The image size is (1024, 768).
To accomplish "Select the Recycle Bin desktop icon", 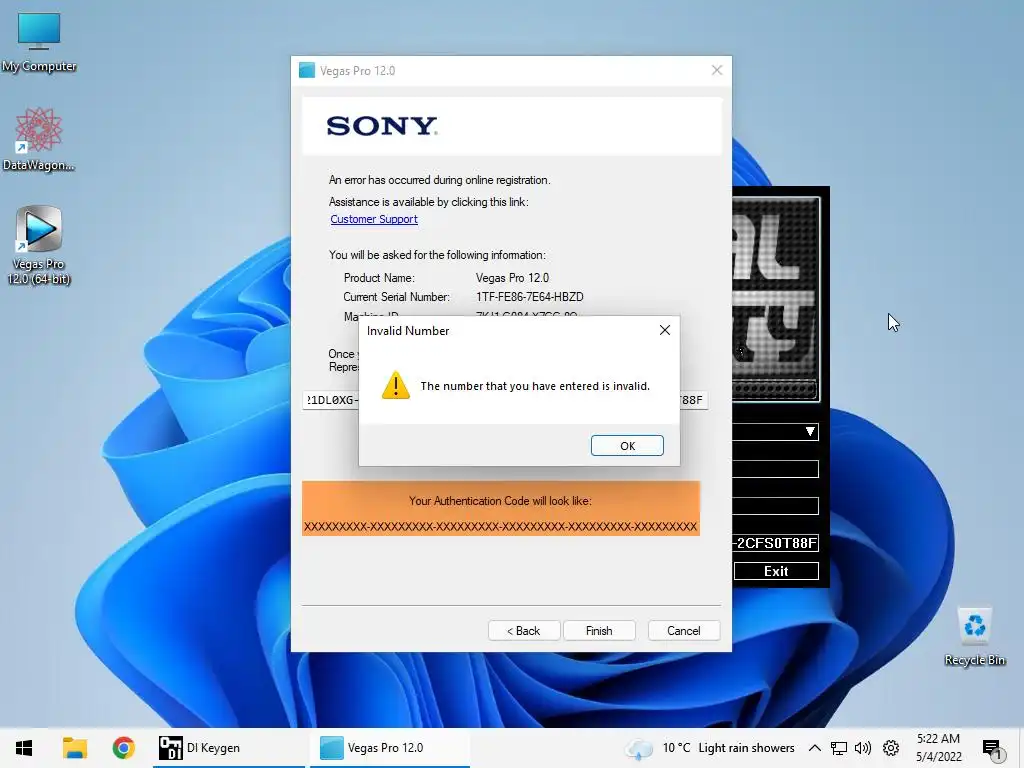I will coord(974,637).
